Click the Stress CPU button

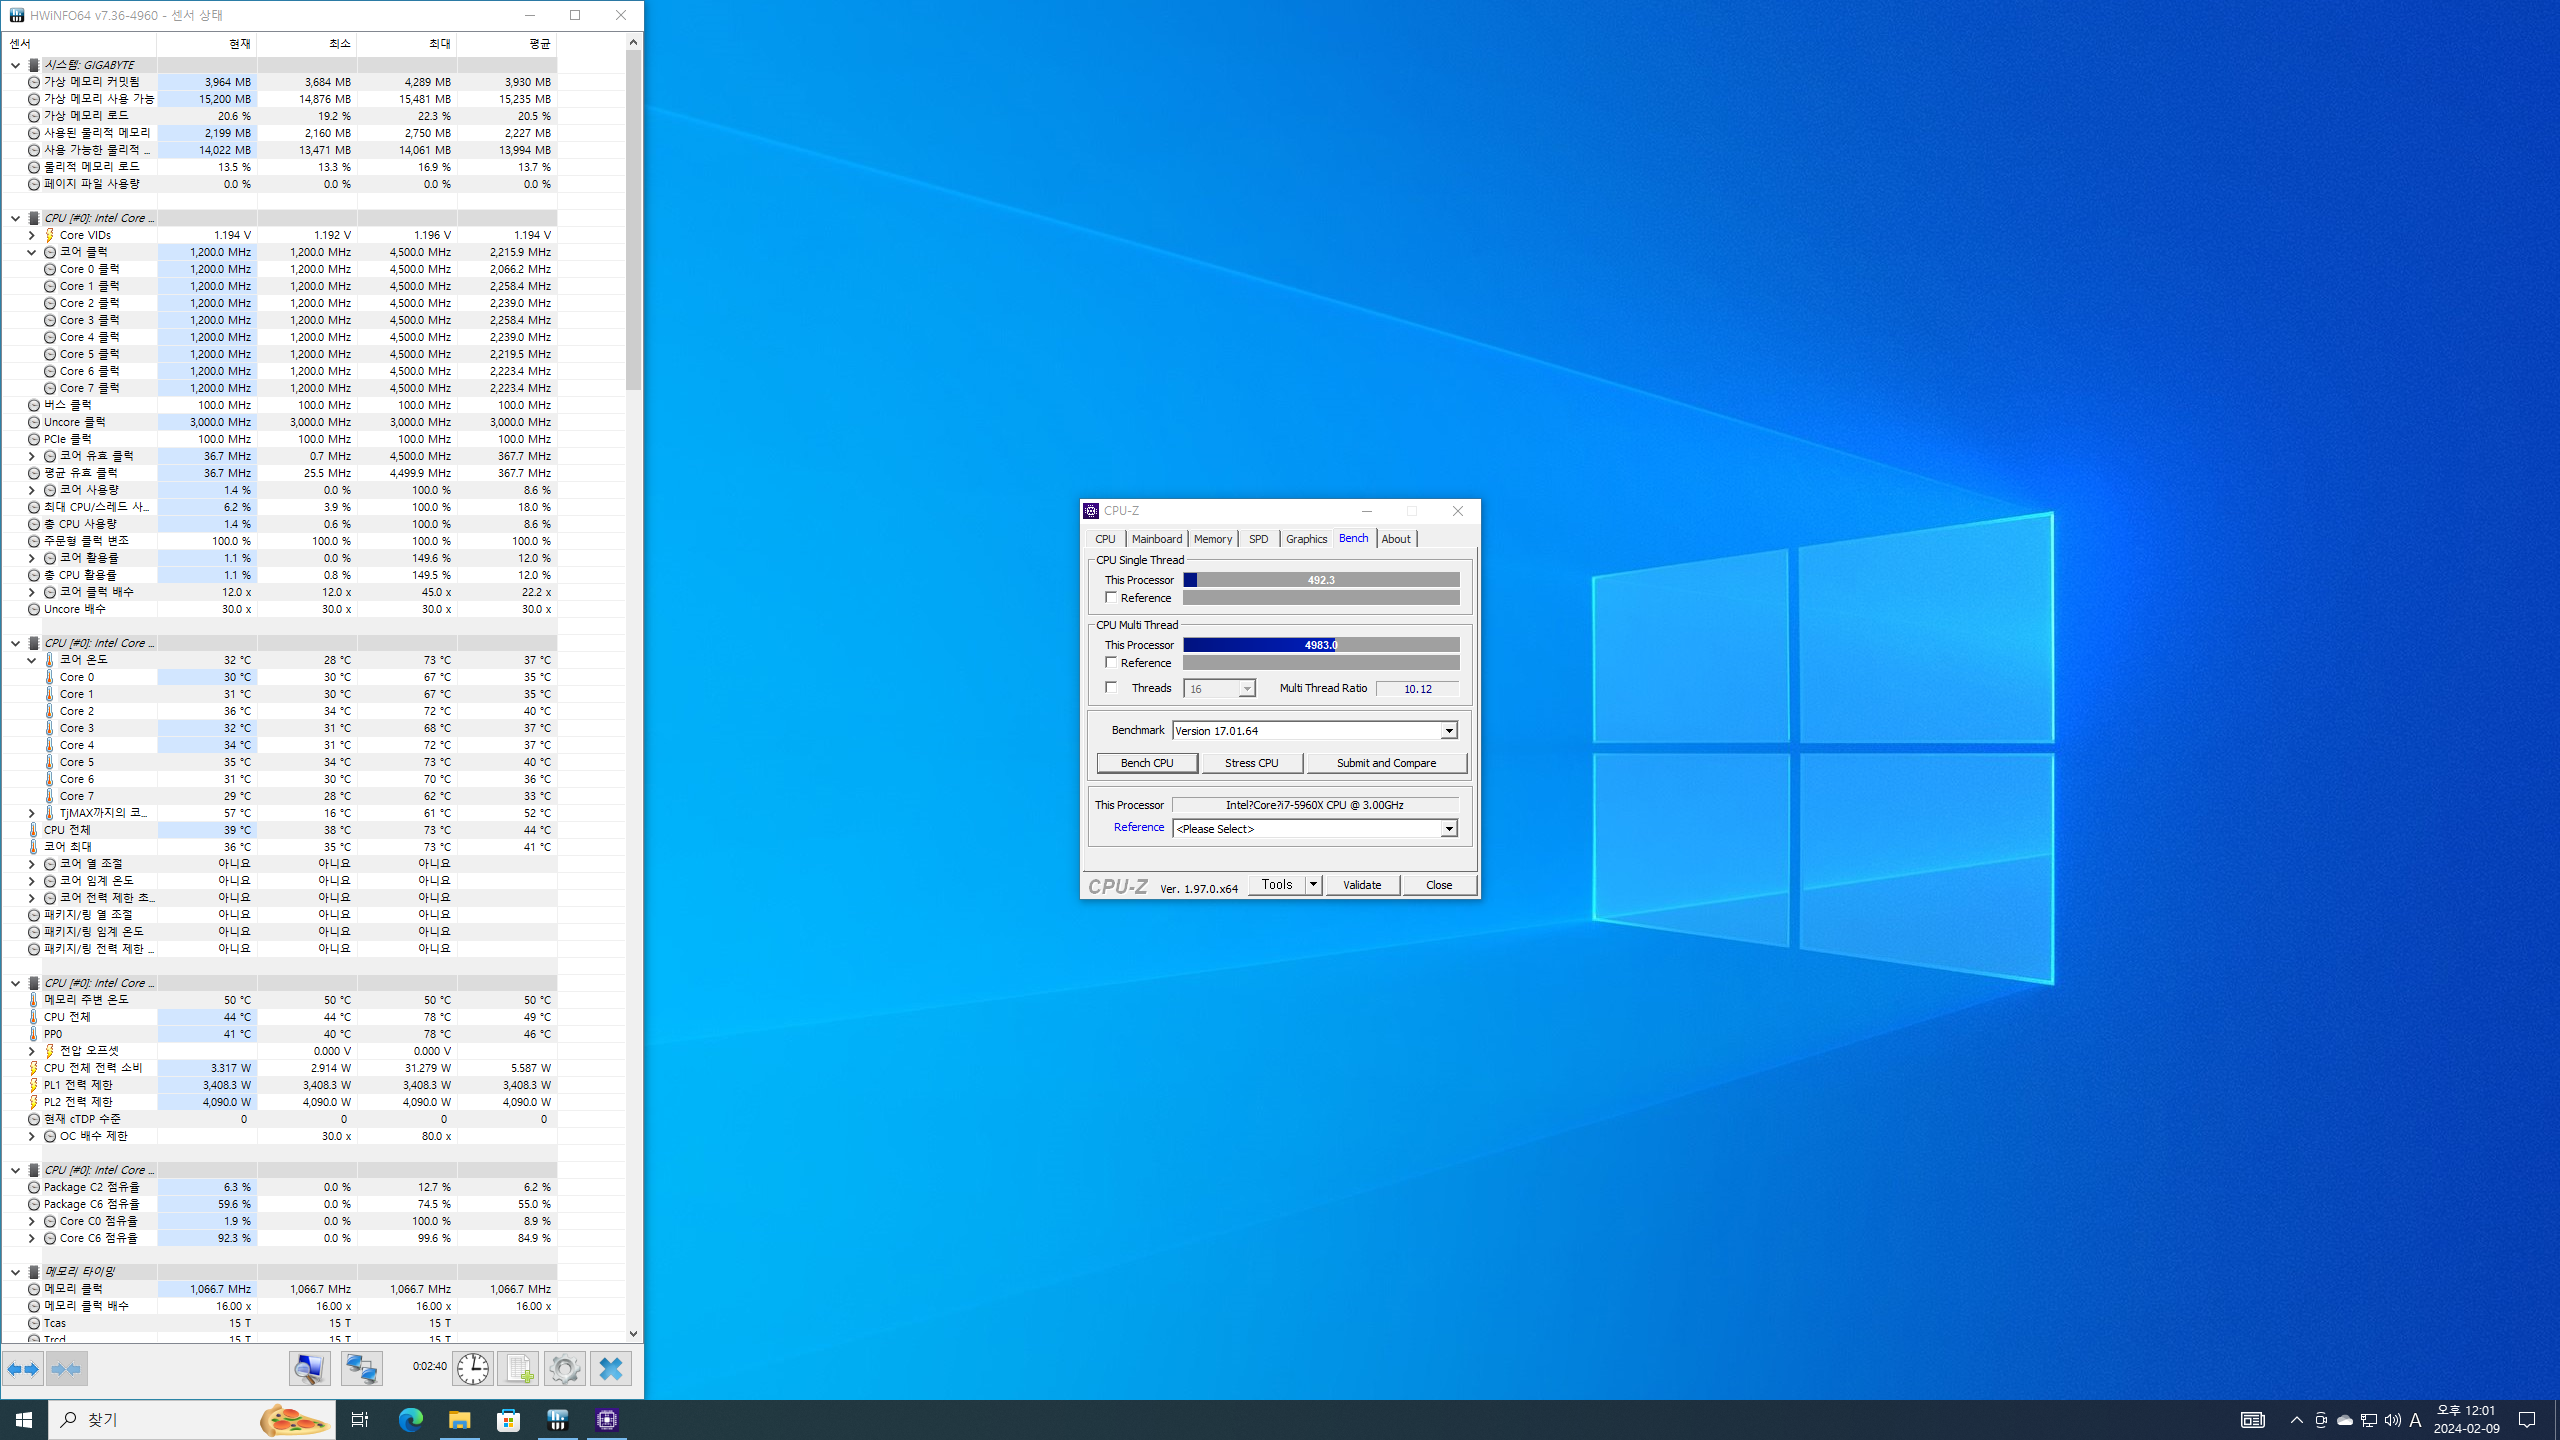pos(1251,763)
